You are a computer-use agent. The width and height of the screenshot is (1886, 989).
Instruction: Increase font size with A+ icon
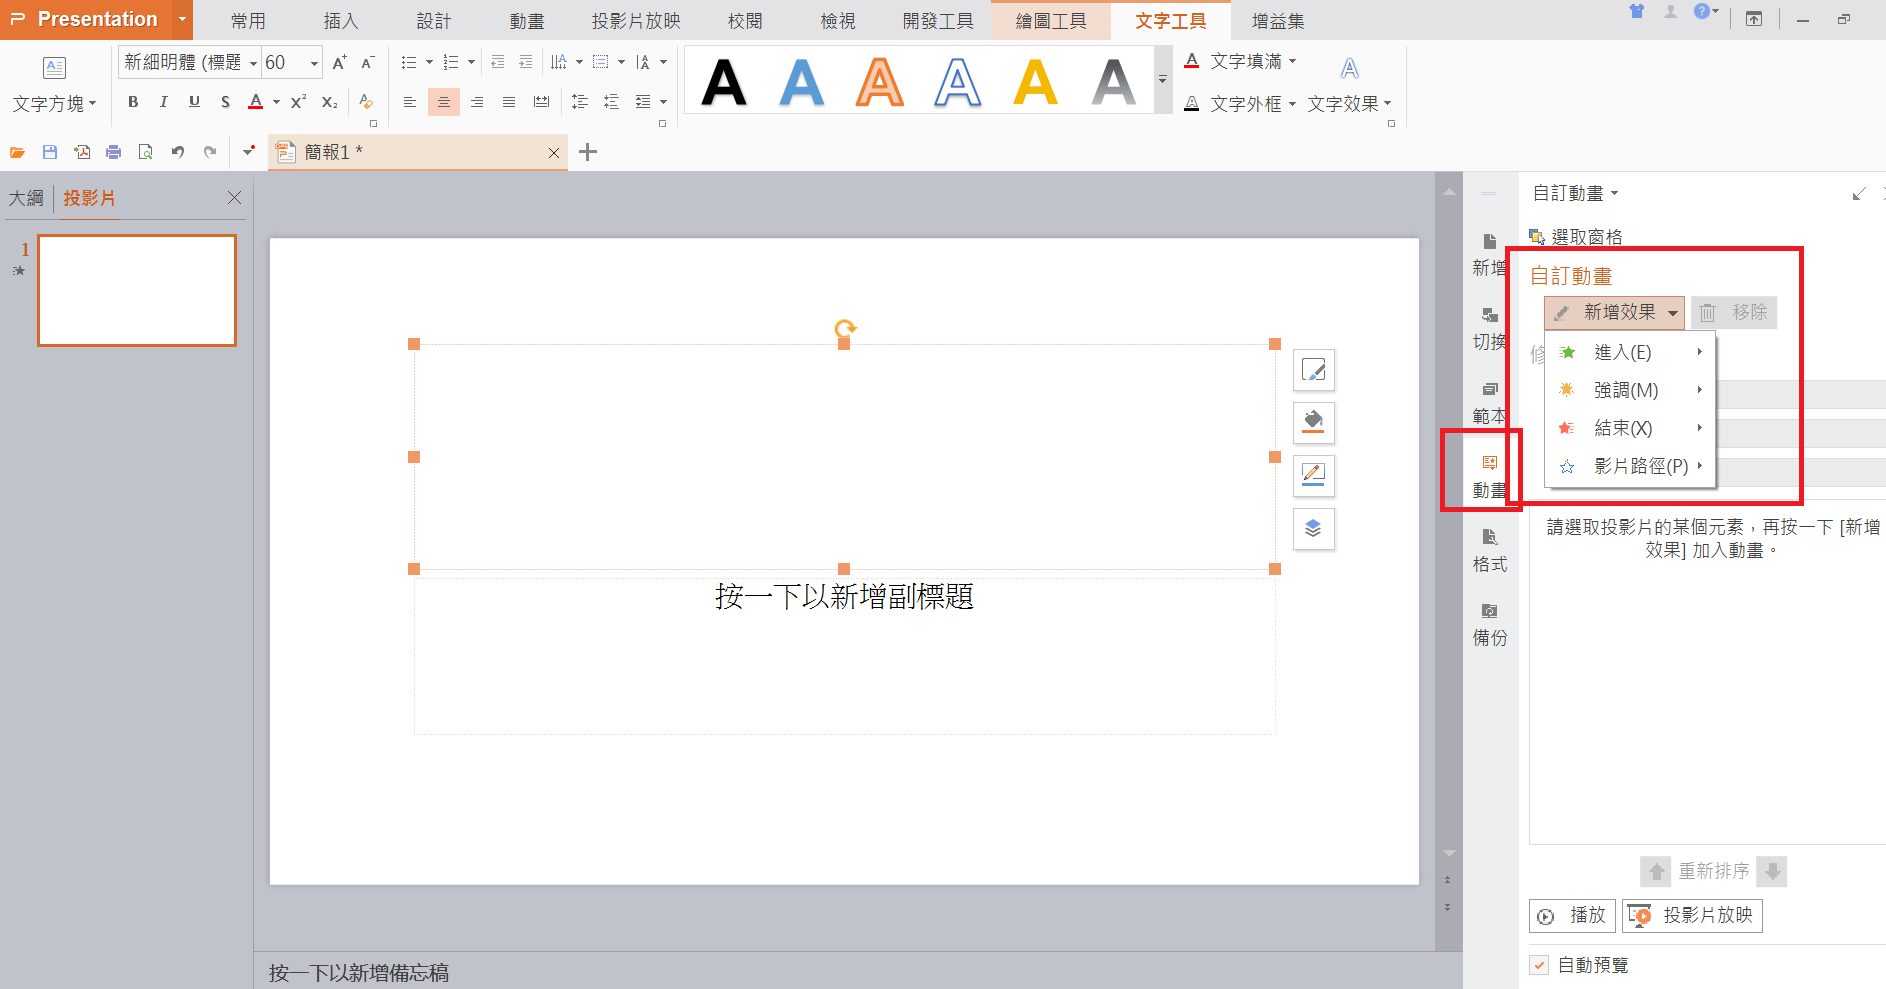[x=339, y=63]
